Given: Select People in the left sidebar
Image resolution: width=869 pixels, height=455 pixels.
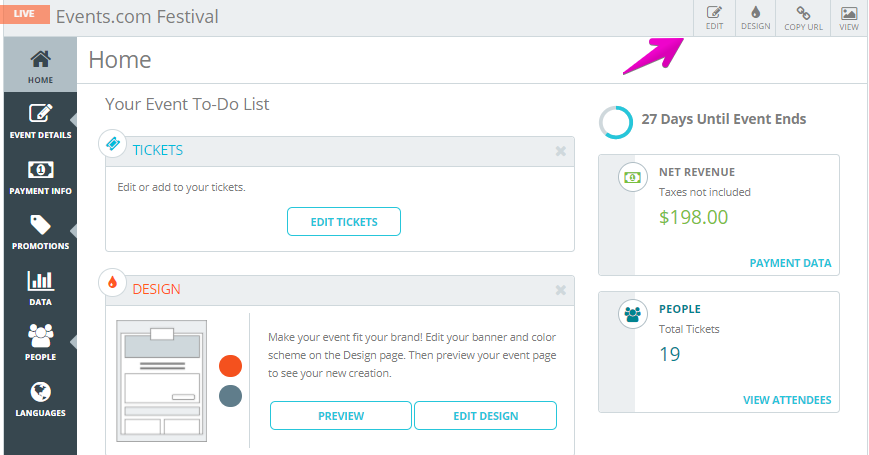Looking at the screenshot, I should coord(40,342).
